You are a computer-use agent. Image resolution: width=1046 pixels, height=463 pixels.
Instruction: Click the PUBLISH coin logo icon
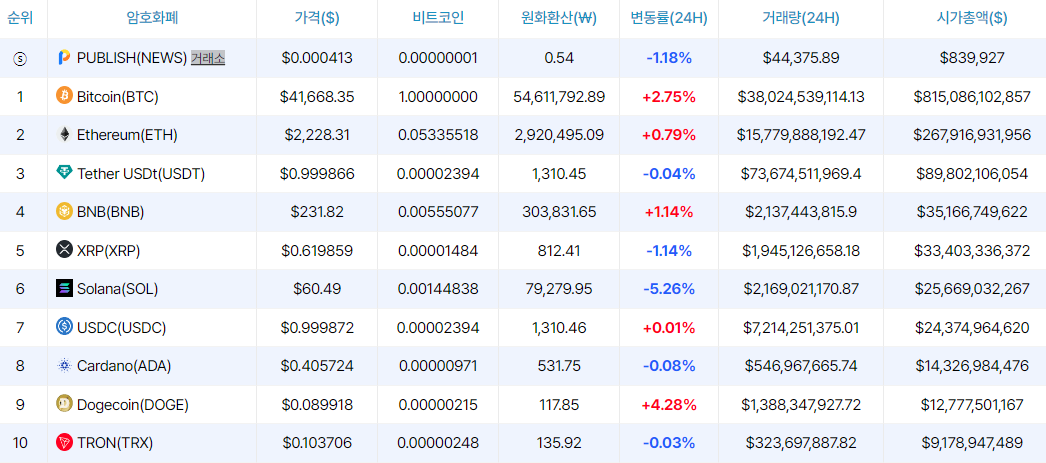click(64, 58)
